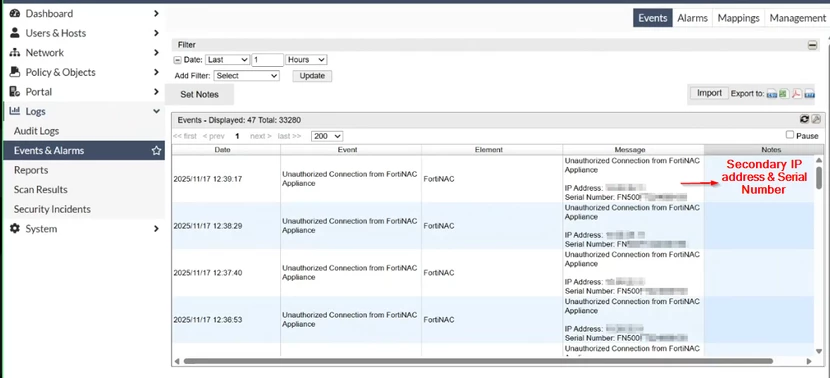Select event row dated 2025/11/17 12:36:53
This screenshot has width=830, height=378.
tap(493, 320)
